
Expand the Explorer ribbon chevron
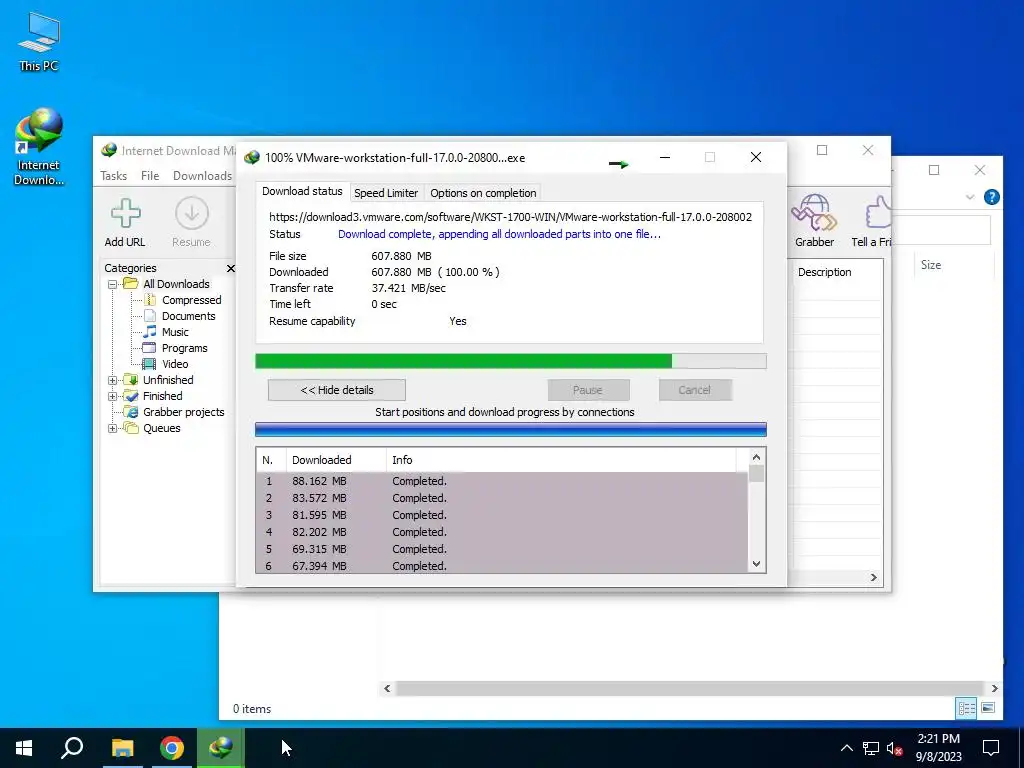click(x=970, y=197)
